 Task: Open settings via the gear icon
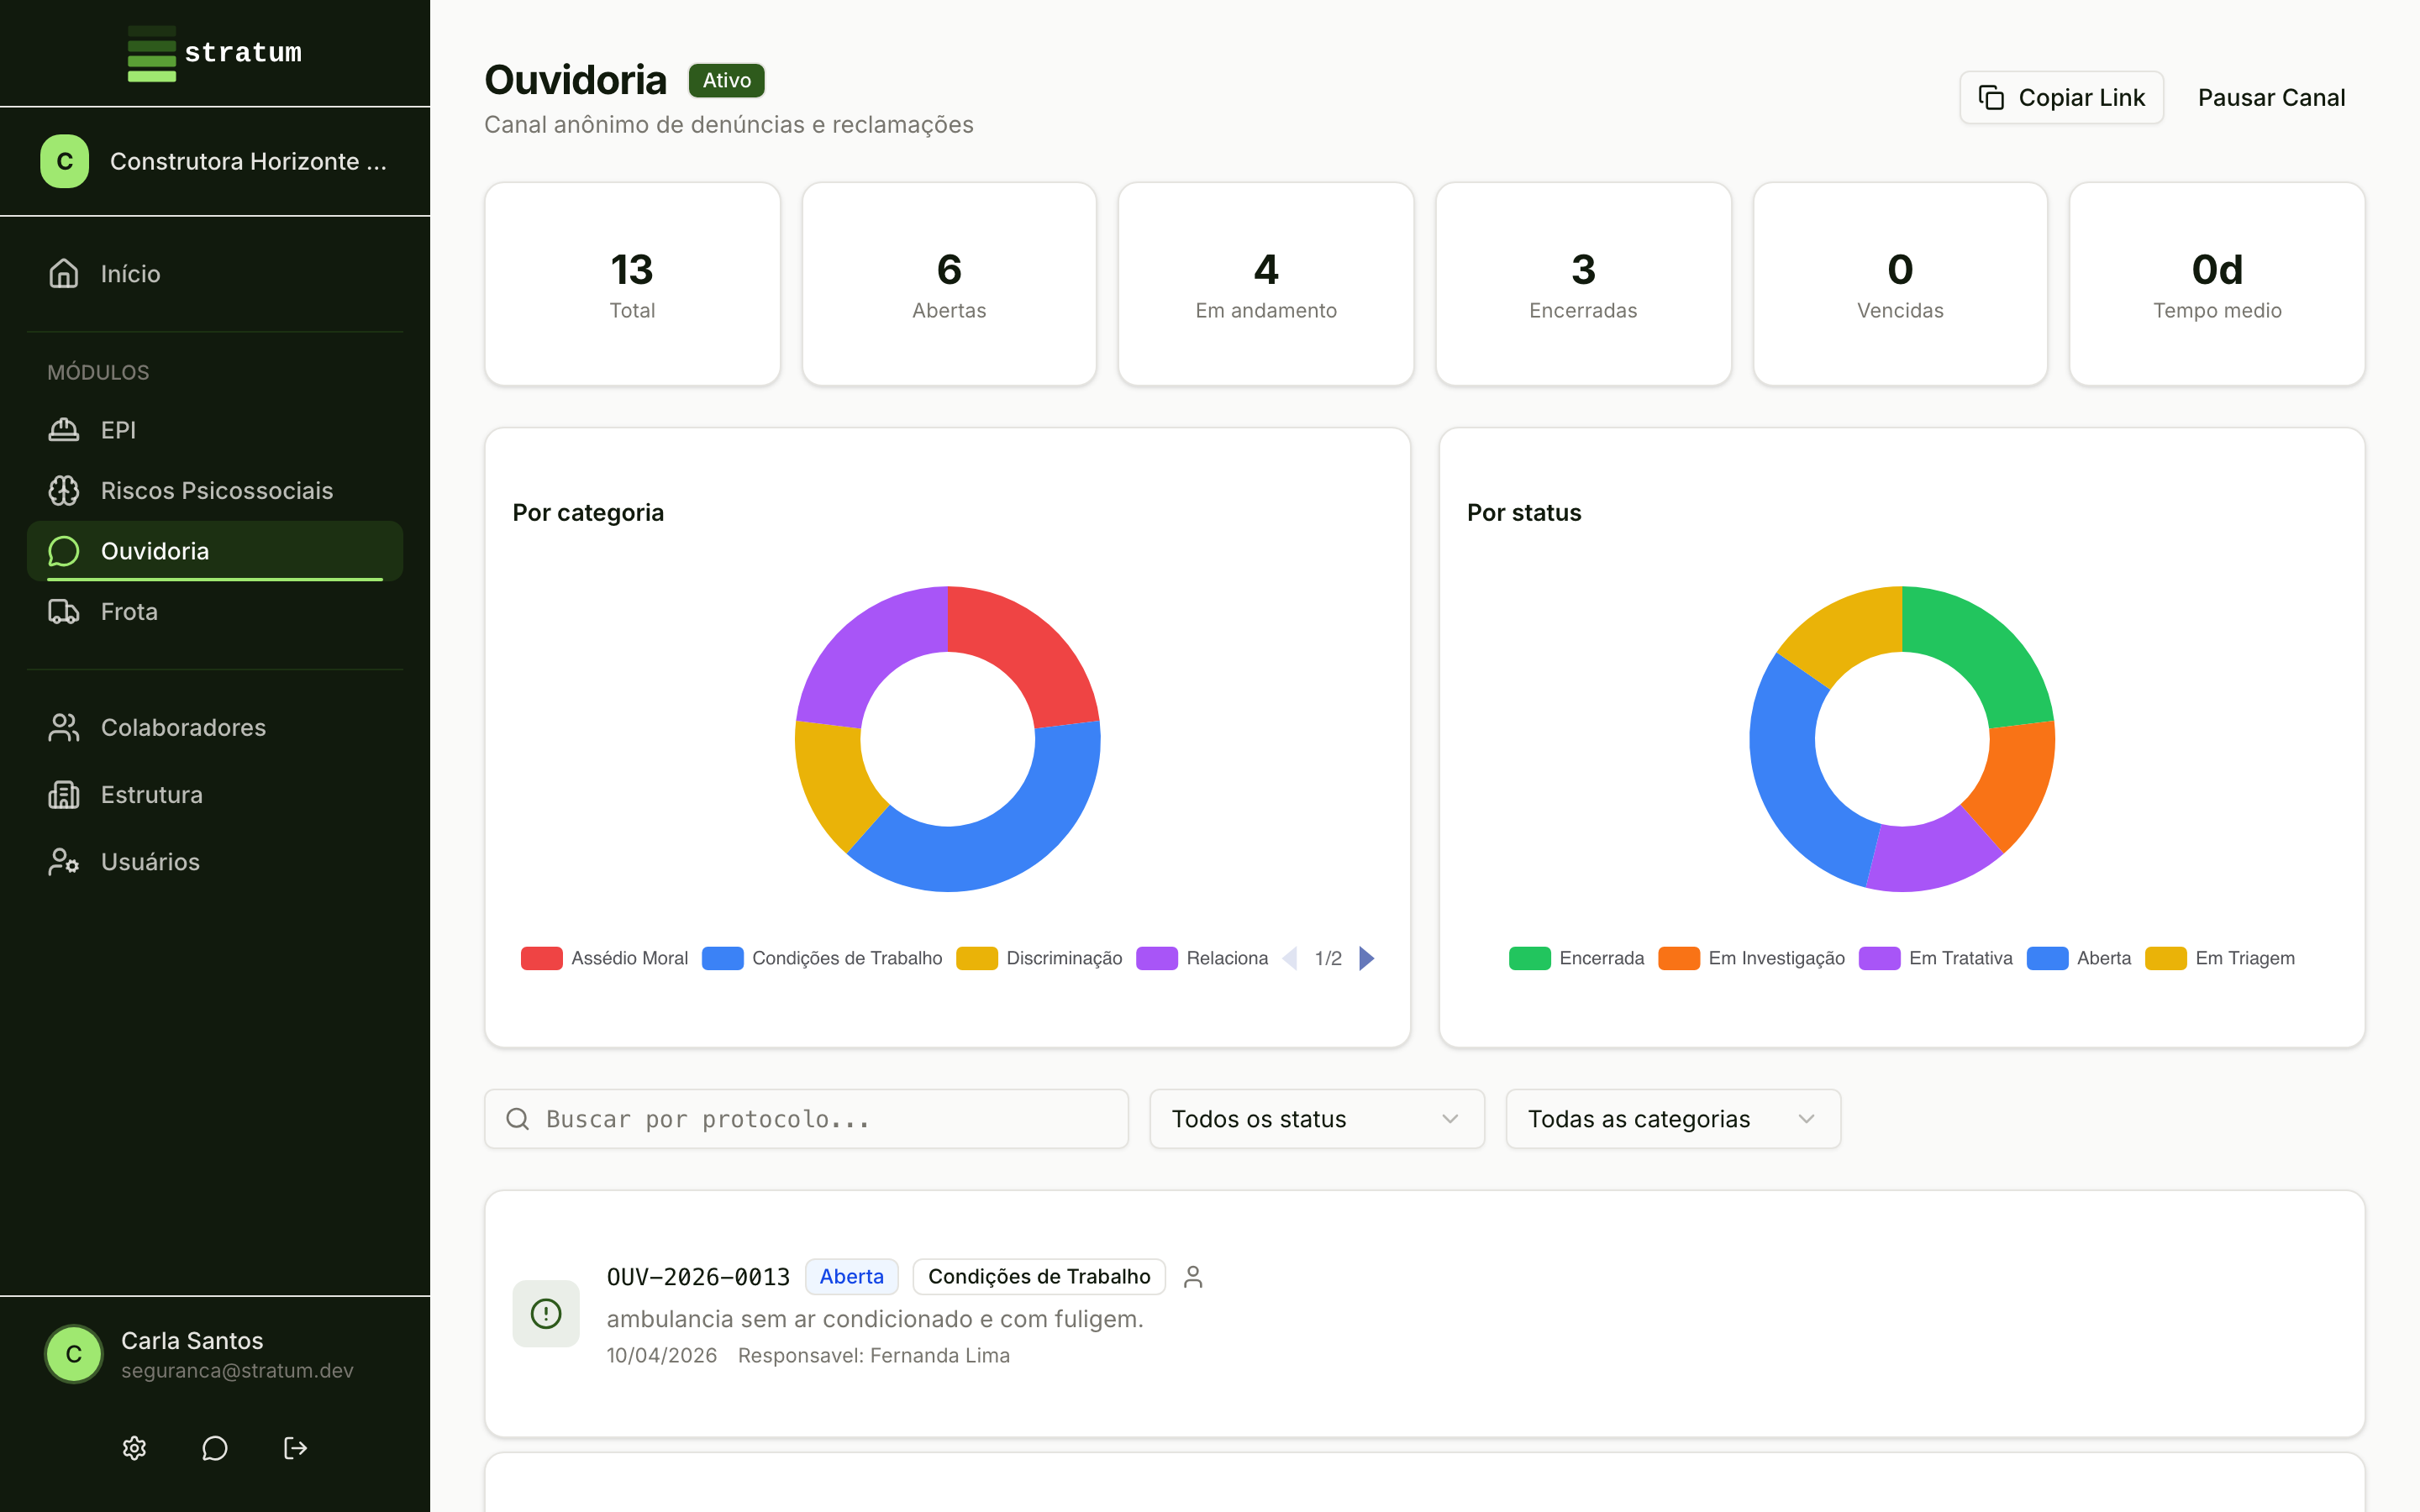(134, 1447)
